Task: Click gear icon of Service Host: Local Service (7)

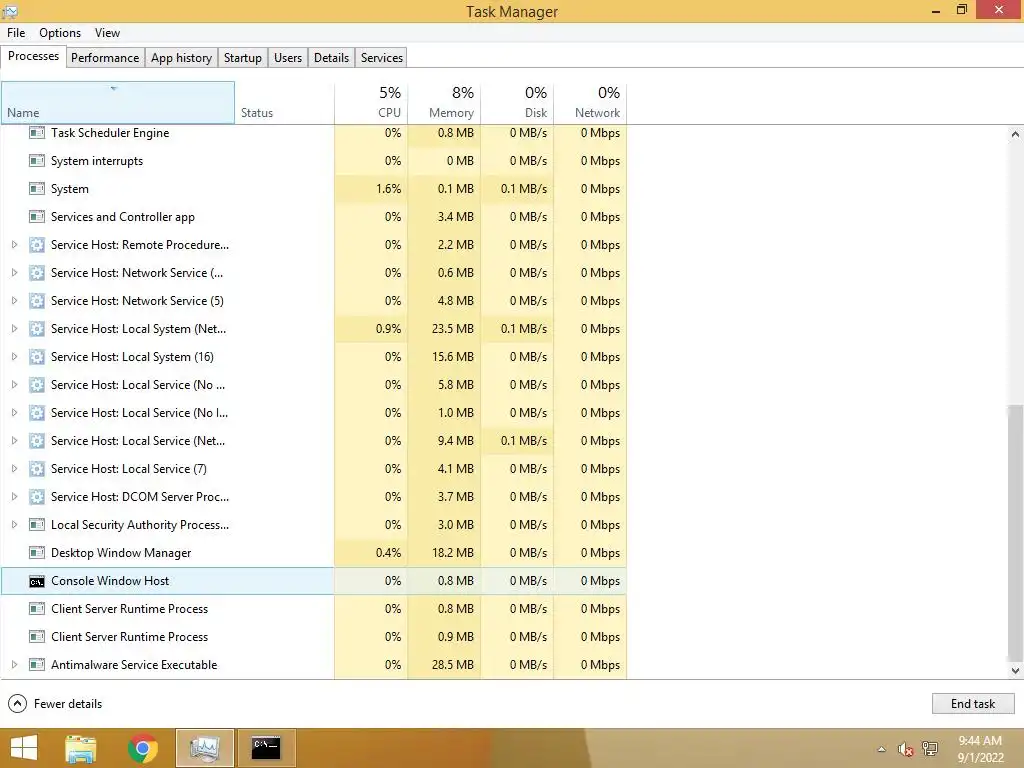Action: point(37,469)
